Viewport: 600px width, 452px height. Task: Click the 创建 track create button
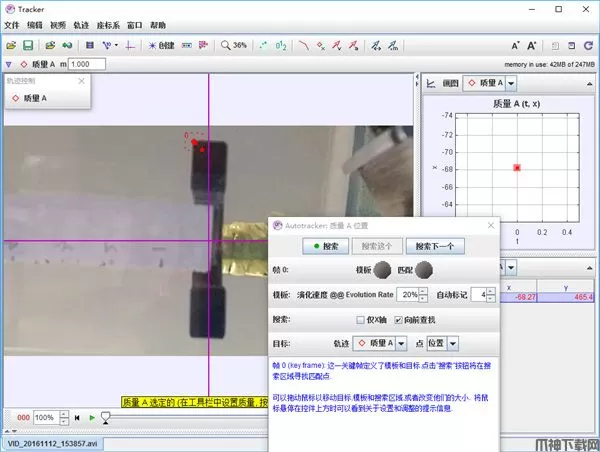click(161, 46)
